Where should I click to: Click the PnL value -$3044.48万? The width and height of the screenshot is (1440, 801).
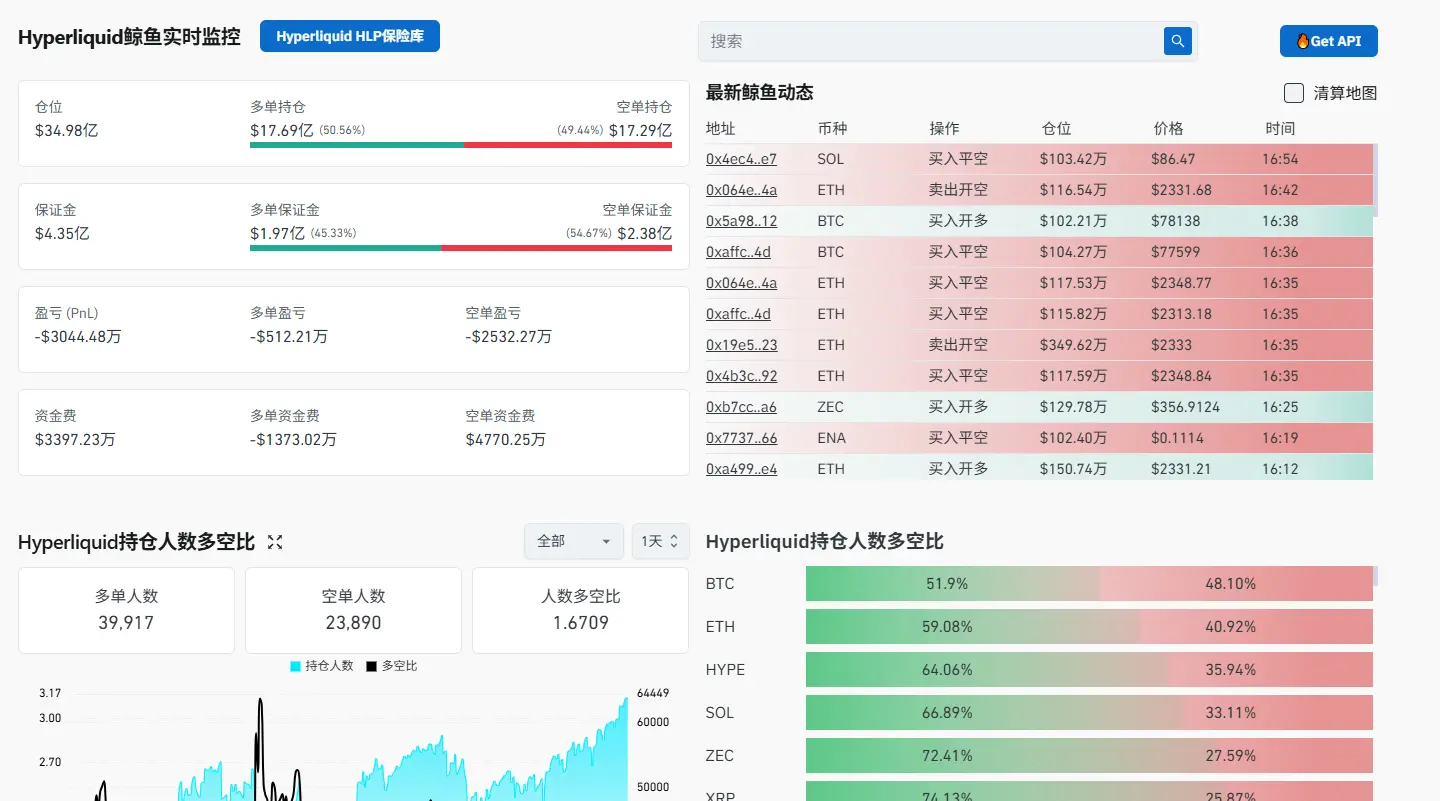coord(78,337)
